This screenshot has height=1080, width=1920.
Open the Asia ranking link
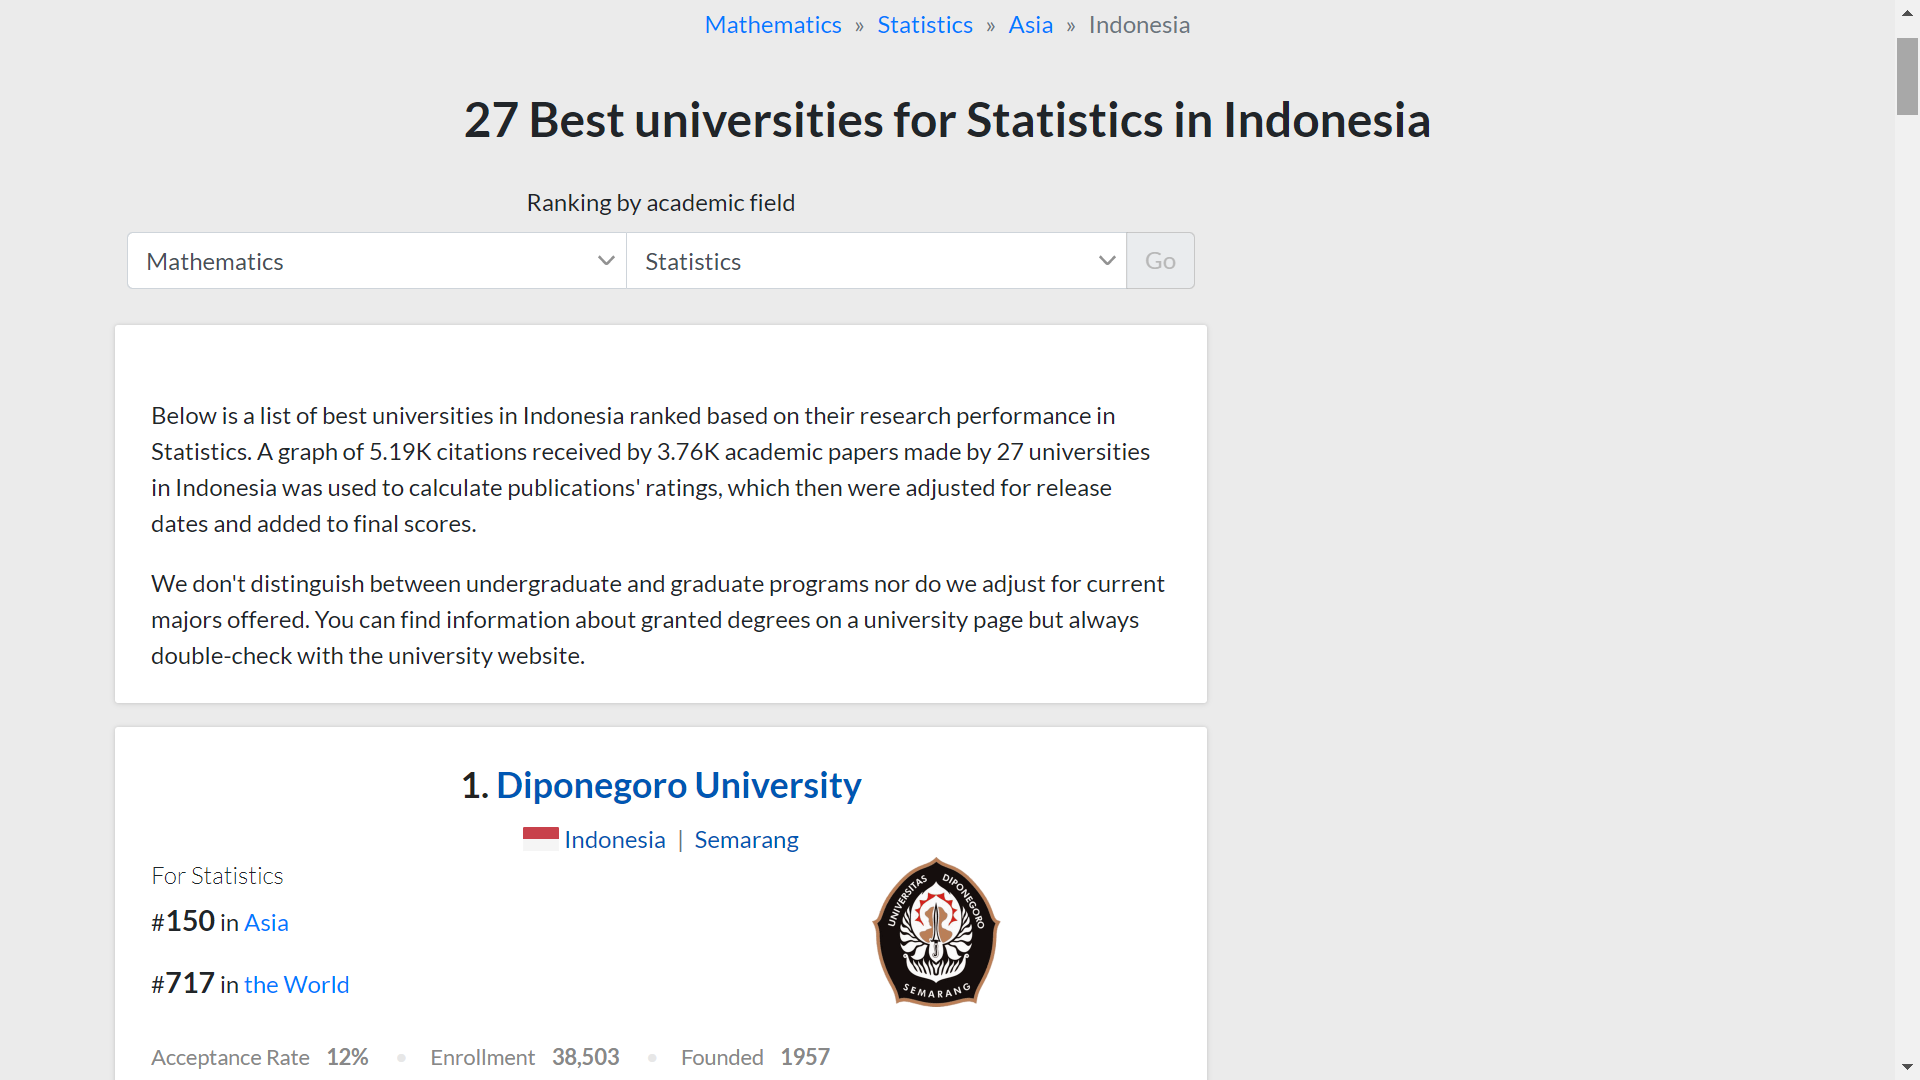tap(266, 923)
